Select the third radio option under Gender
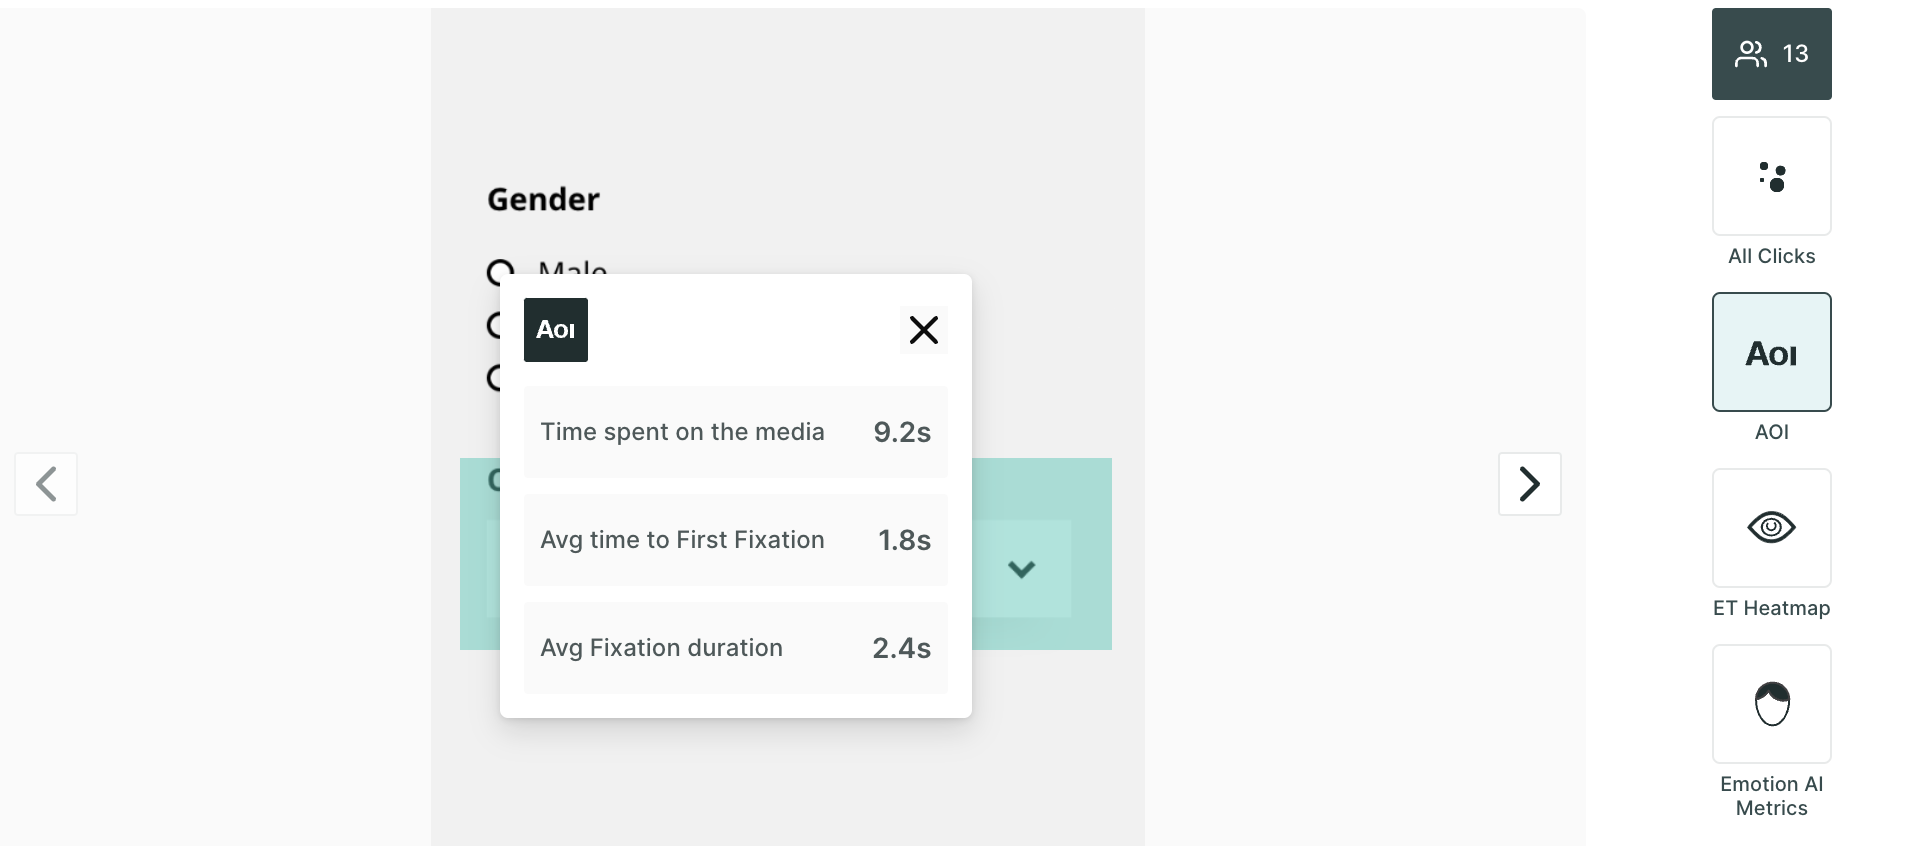This screenshot has height=846, width=1906. (493, 378)
